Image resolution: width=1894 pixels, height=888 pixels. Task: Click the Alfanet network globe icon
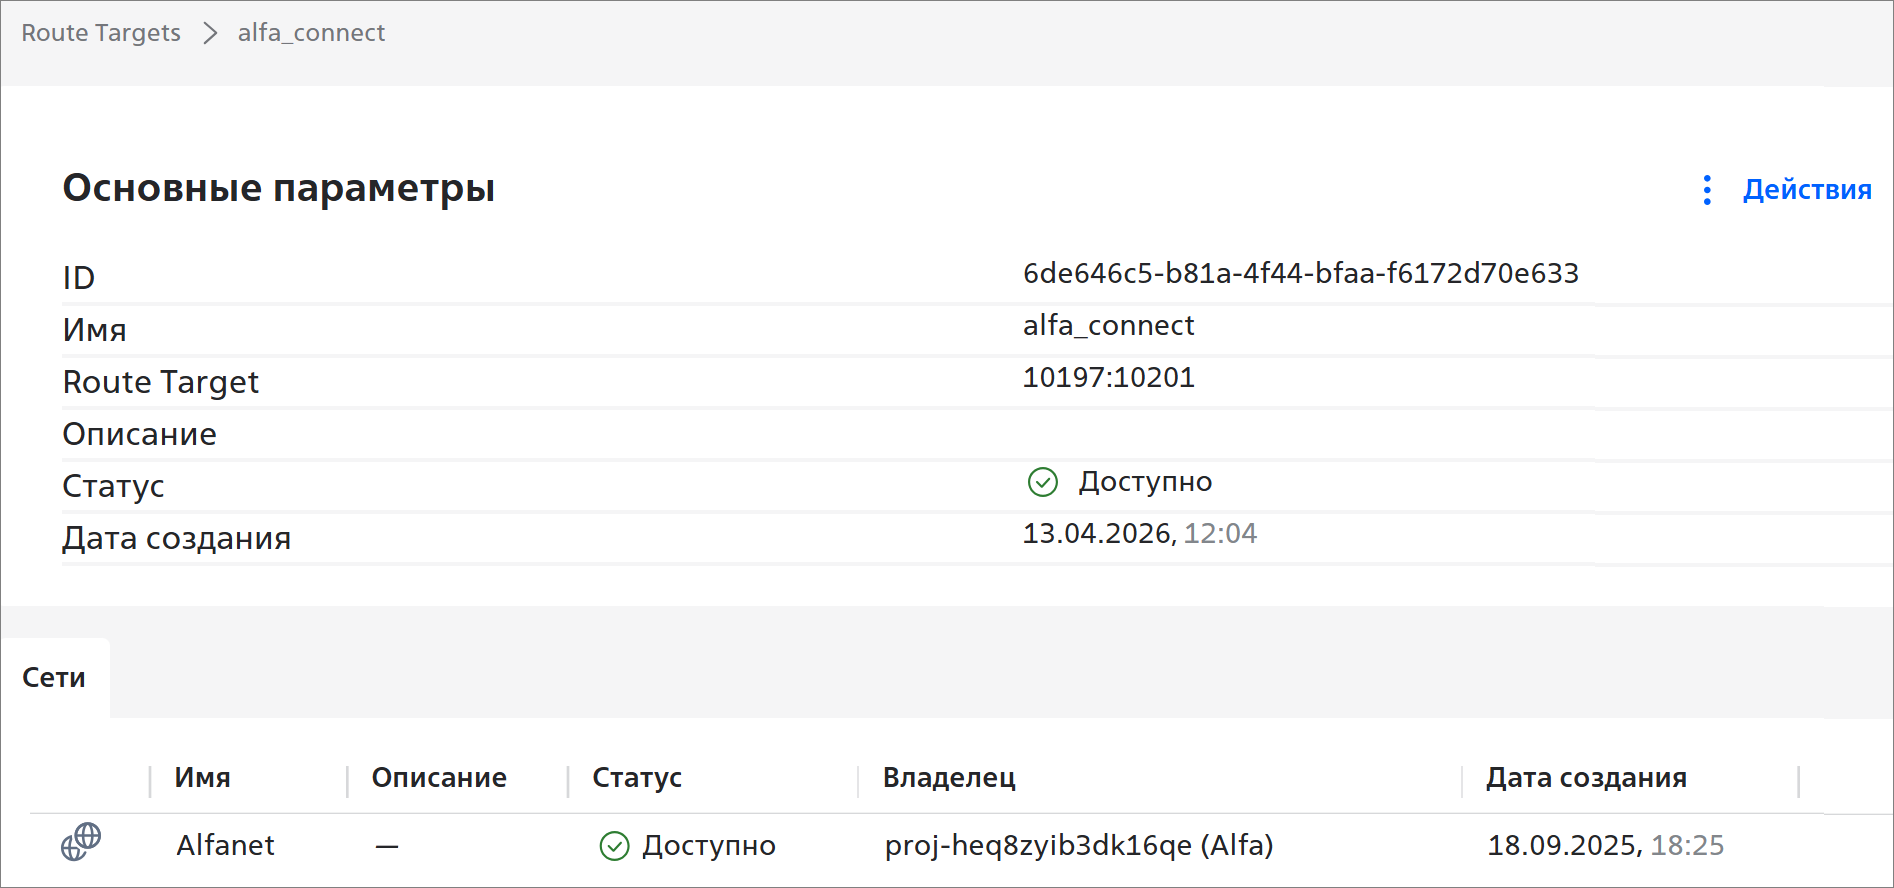pos(81,842)
